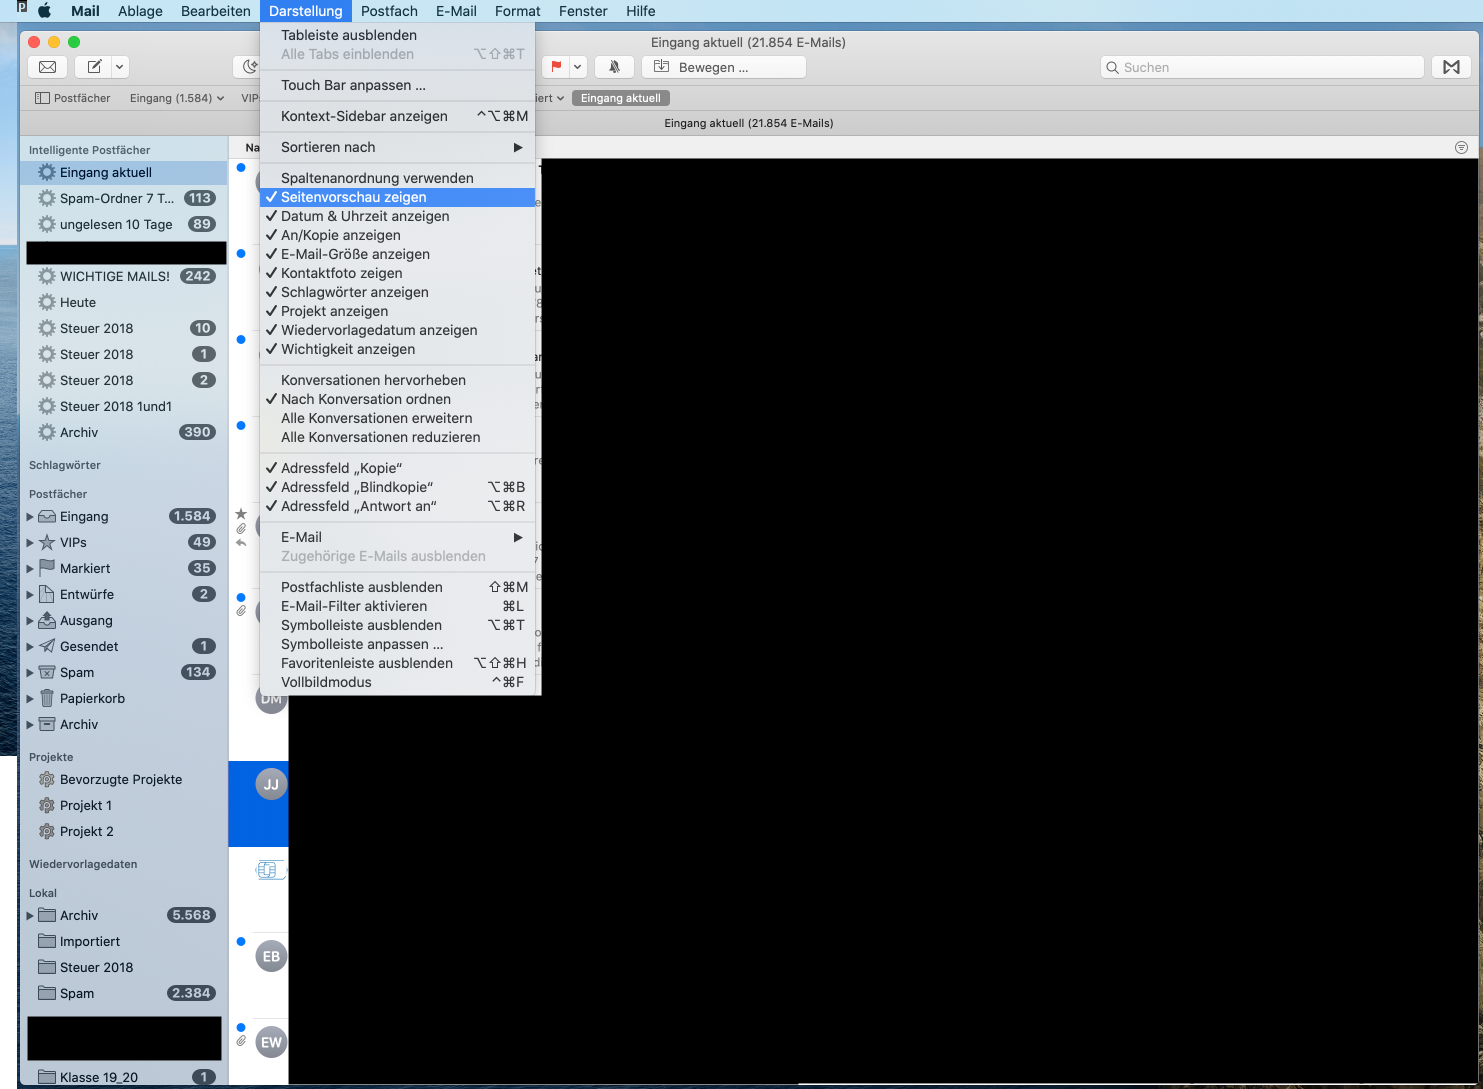Image resolution: width=1483 pixels, height=1089 pixels.
Task: Choose Postfachliste ausblenden
Action: pos(398,587)
